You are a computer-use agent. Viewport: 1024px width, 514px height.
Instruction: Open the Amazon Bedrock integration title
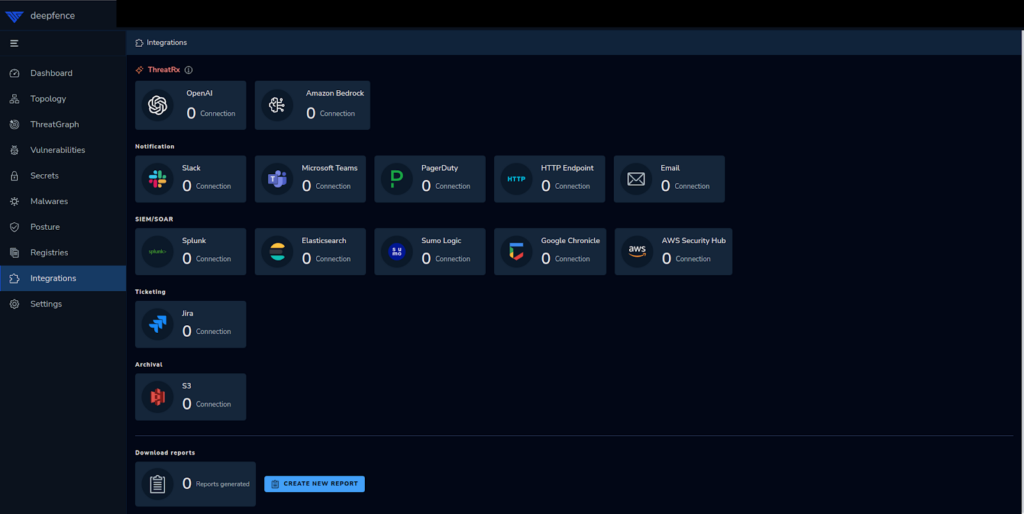(335, 93)
